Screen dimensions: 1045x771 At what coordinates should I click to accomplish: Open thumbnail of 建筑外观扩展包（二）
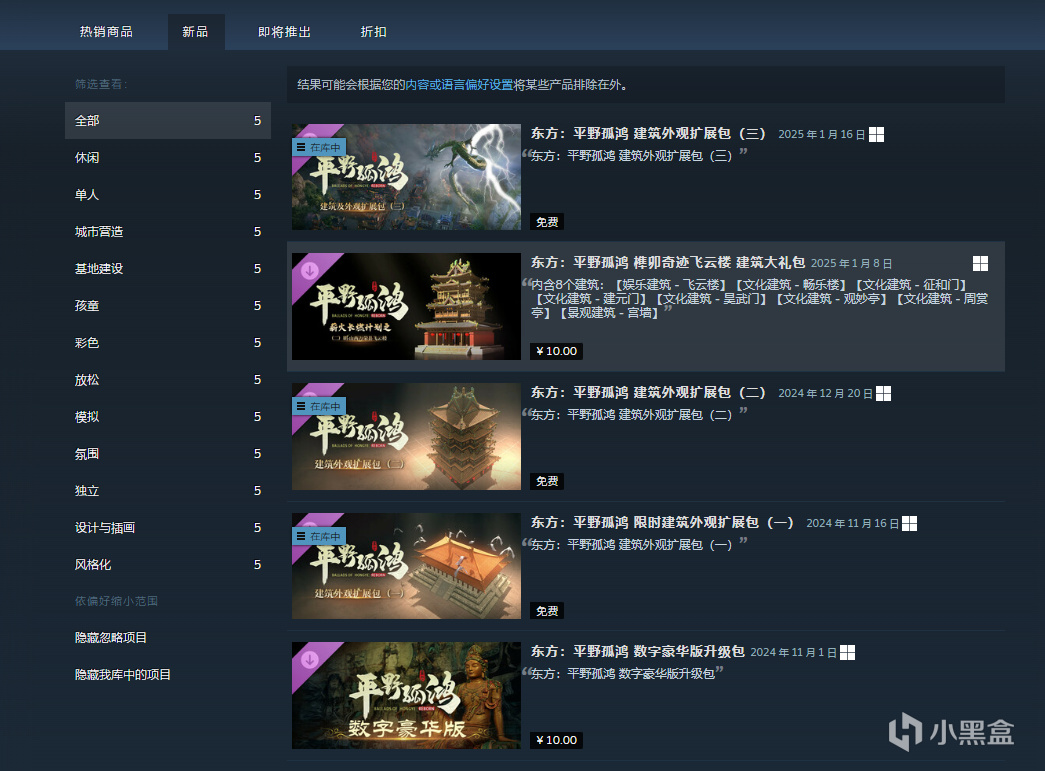pos(407,436)
